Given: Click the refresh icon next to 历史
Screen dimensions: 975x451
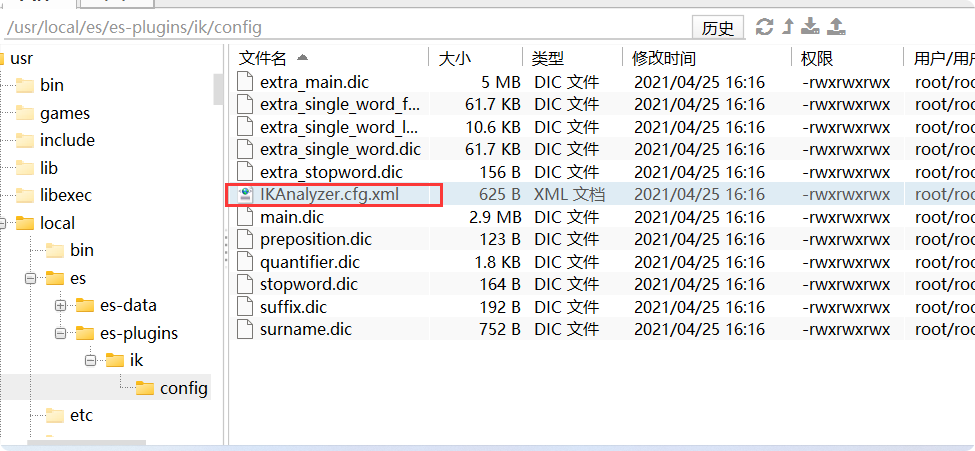Looking at the screenshot, I should tap(764, 27).
